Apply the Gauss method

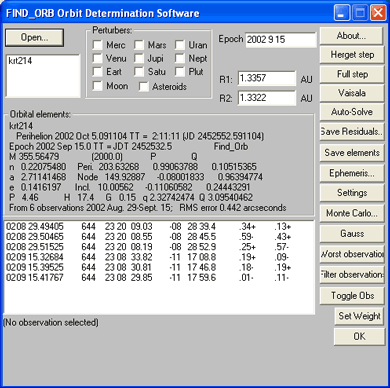click(x=352, y=234)
